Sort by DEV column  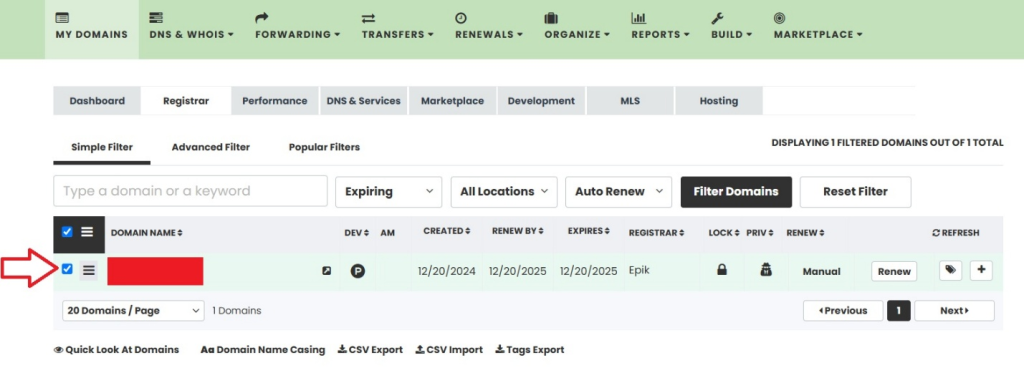357,233
